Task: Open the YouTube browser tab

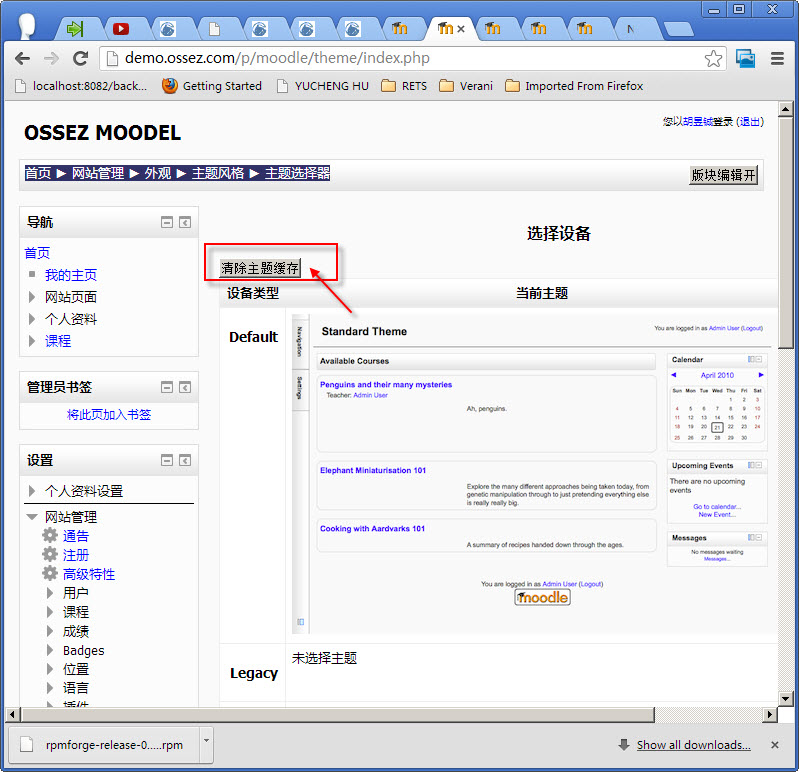Action: click(x=121, y=29)
